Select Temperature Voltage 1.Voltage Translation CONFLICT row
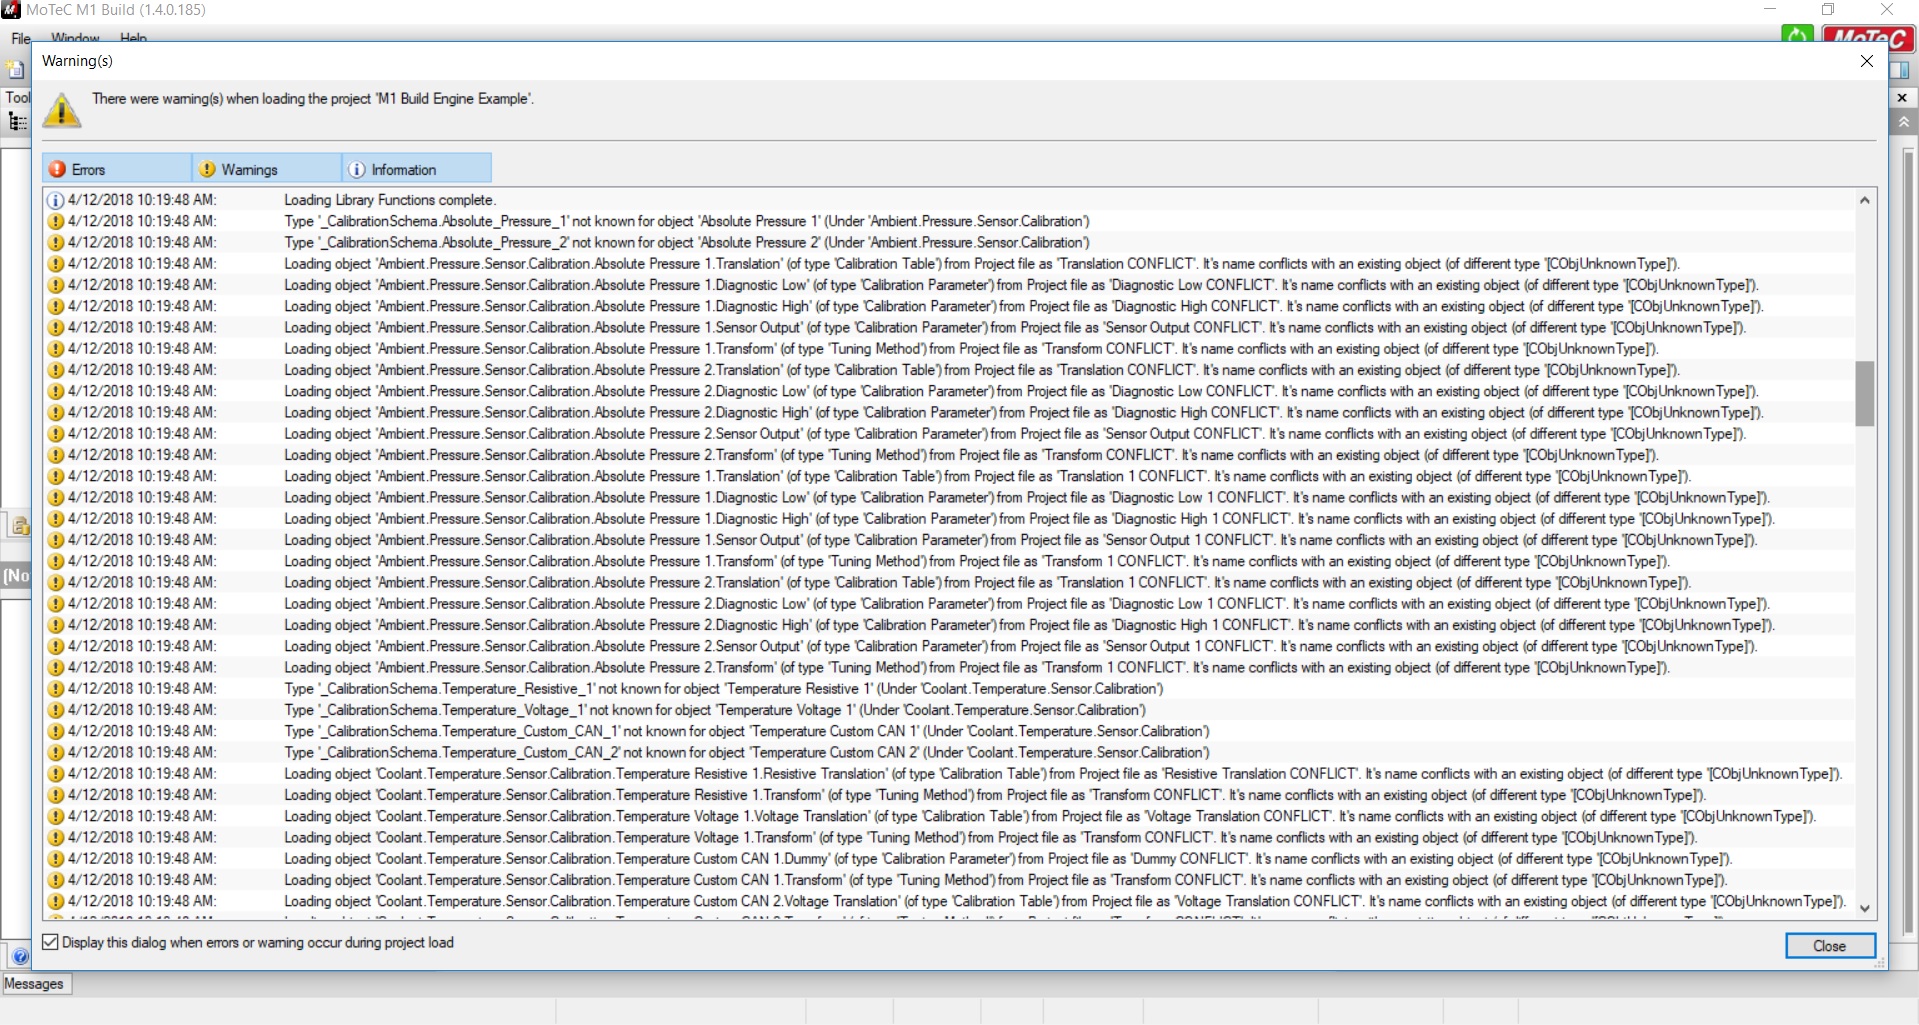Viewport: 1919px width, 1025px height. click(950, 816)
